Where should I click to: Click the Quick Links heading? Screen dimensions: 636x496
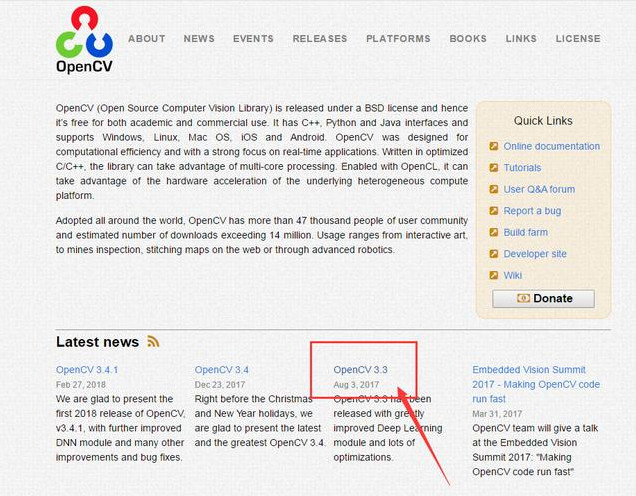[543, 121]
